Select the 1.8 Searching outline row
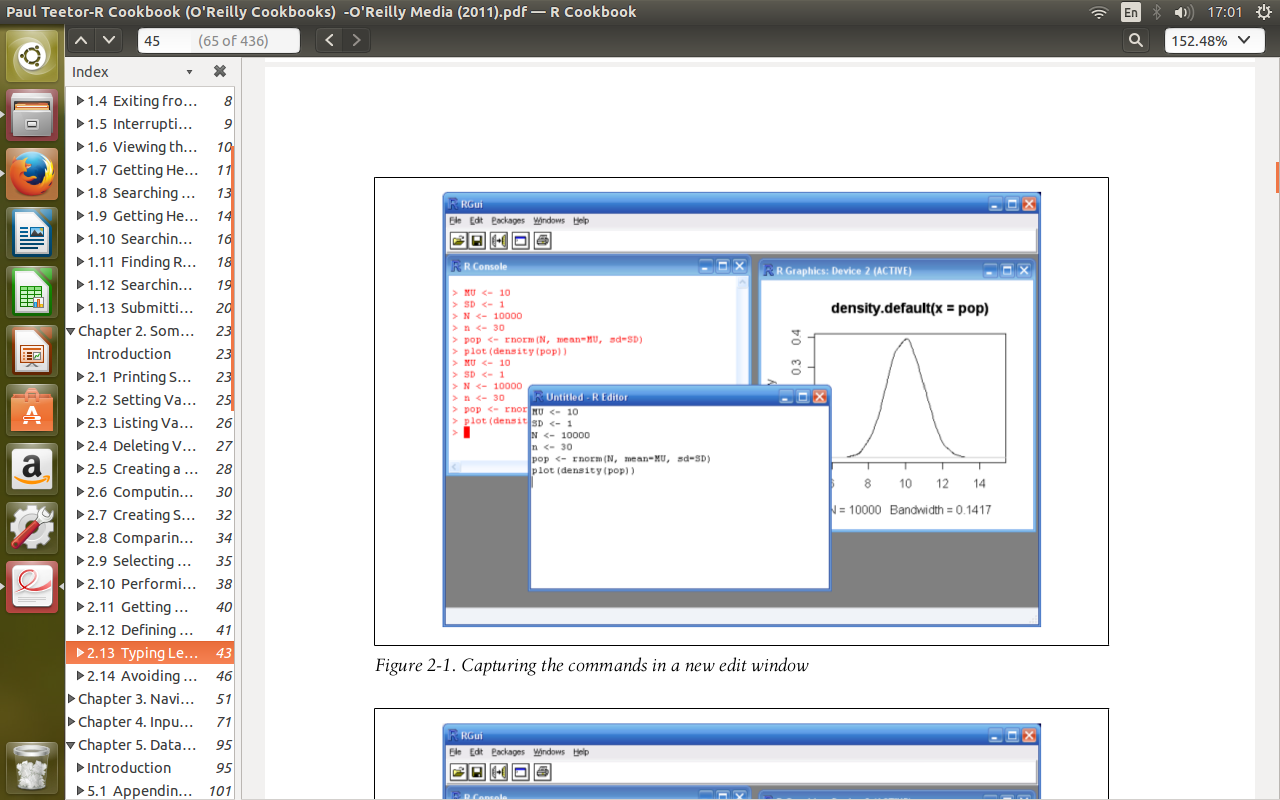This screenshot has height=800, width=1280. point(150,193)
